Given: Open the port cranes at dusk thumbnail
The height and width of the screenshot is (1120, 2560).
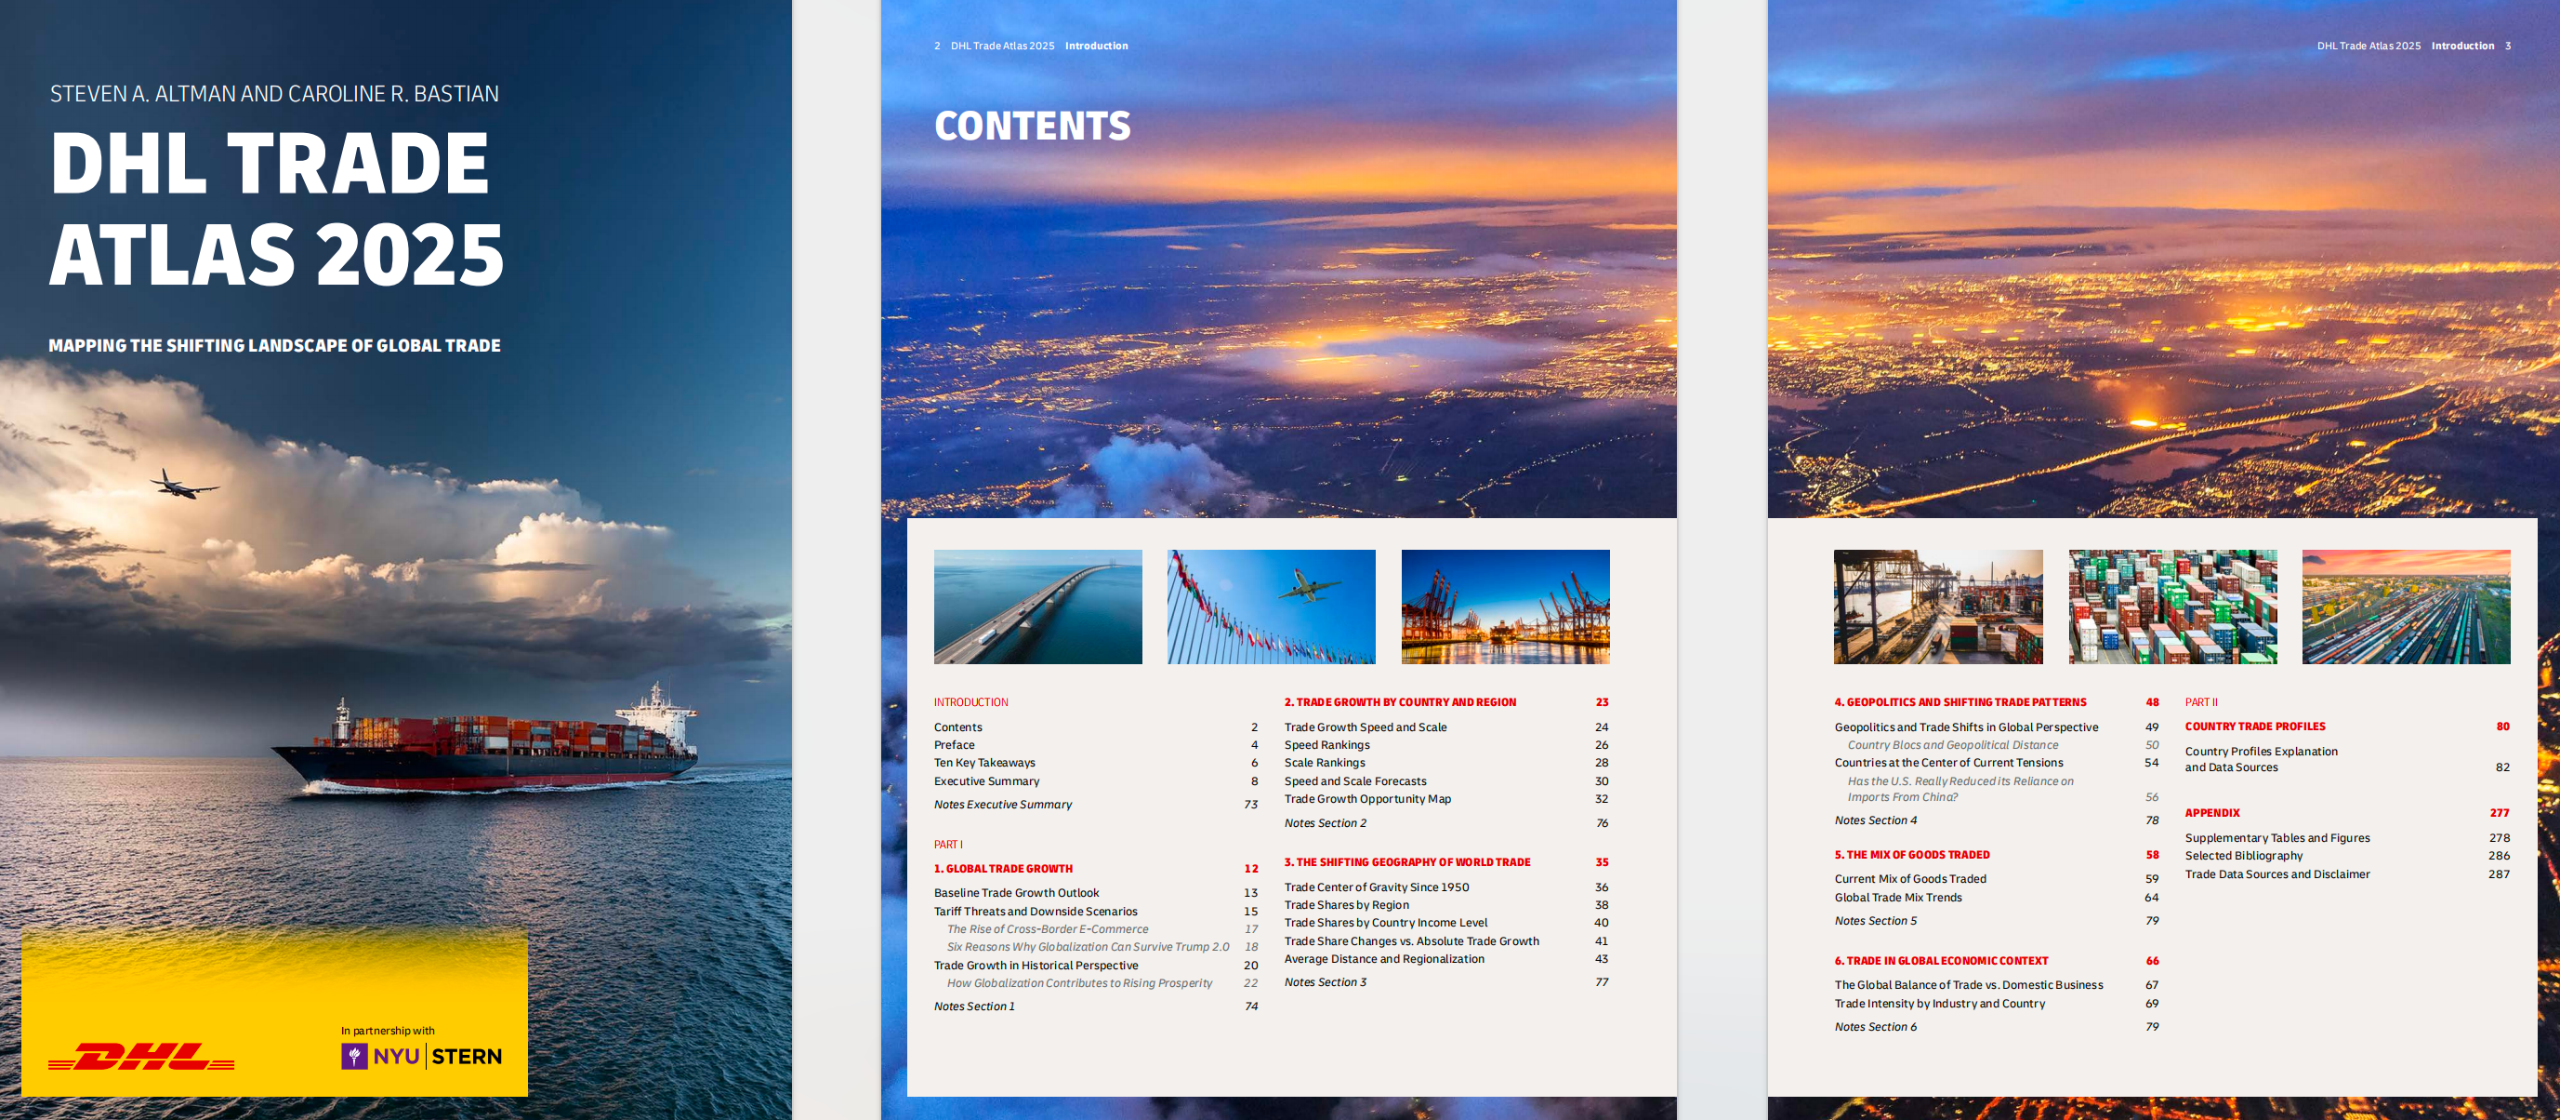Looking at the screenshot, I should tap(1505, 607).
